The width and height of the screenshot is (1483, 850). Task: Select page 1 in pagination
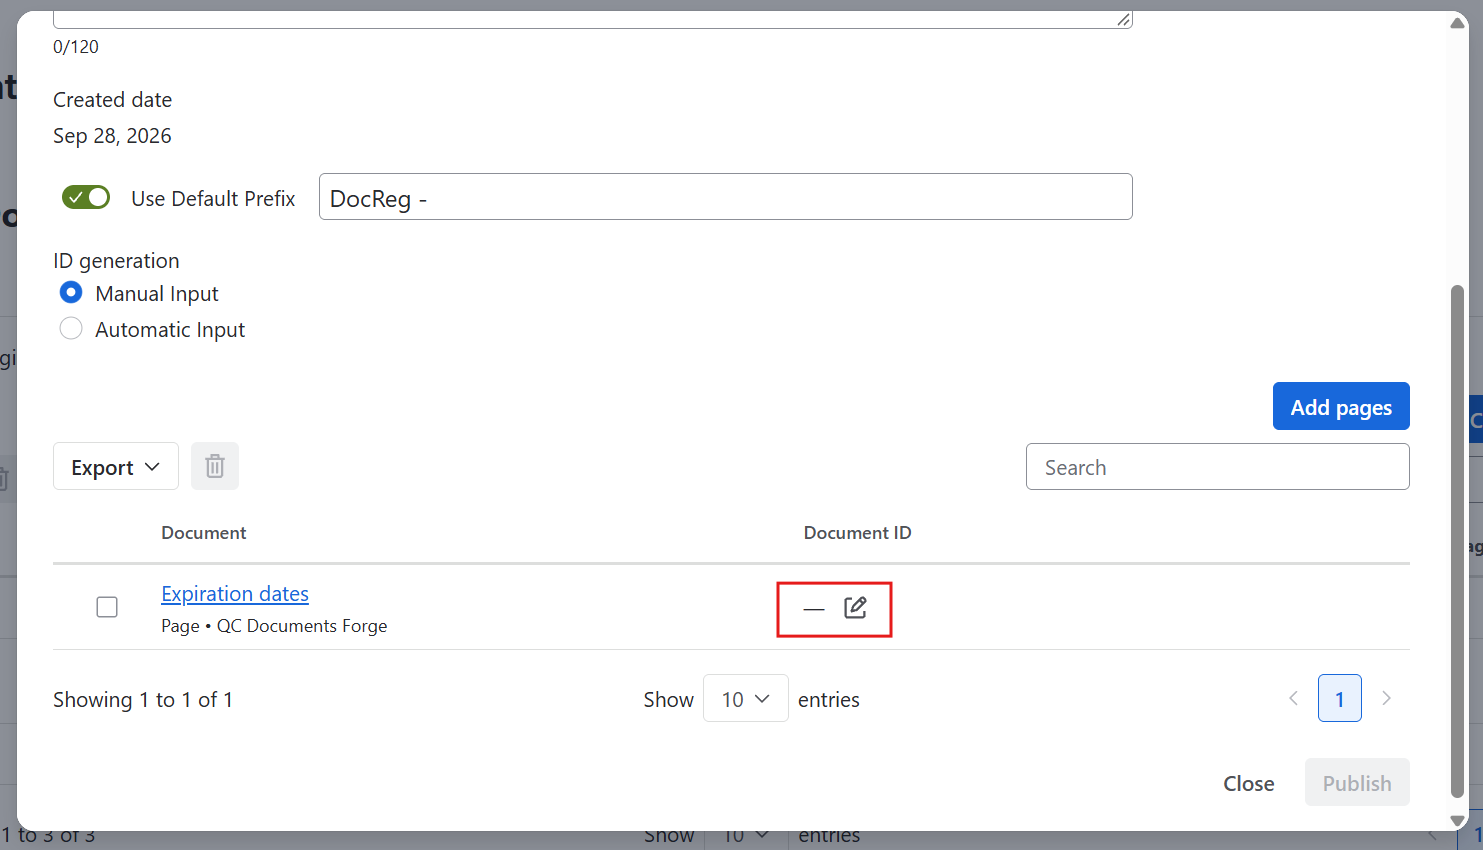click(x=1340, y=698)
